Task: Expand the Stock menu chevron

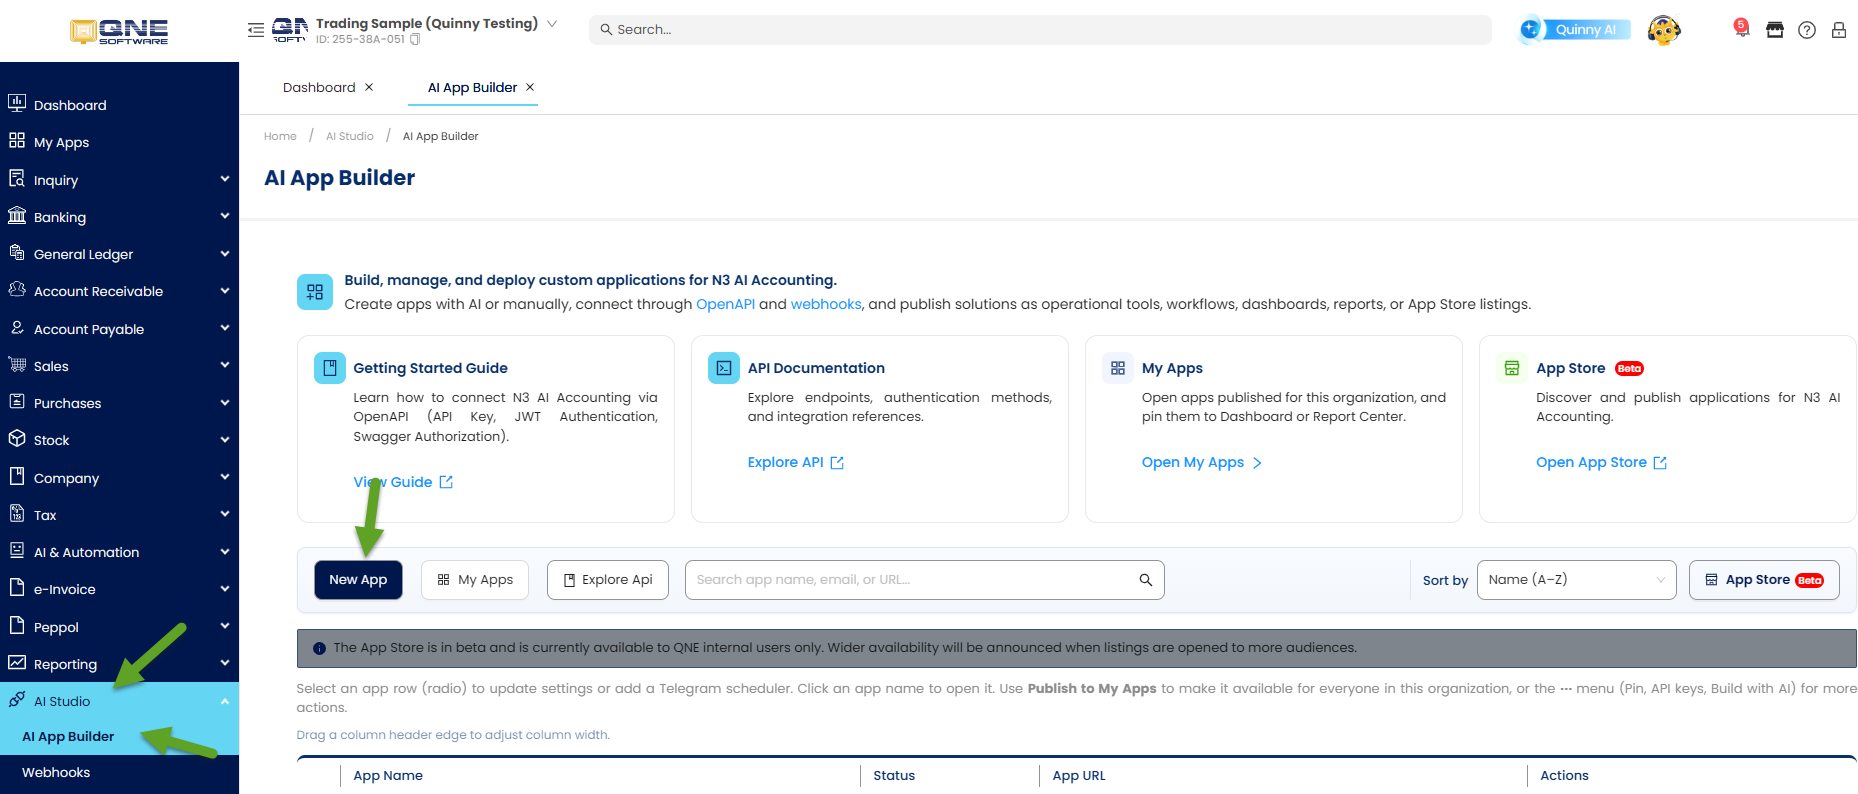Action: click(x=225, y=440)
